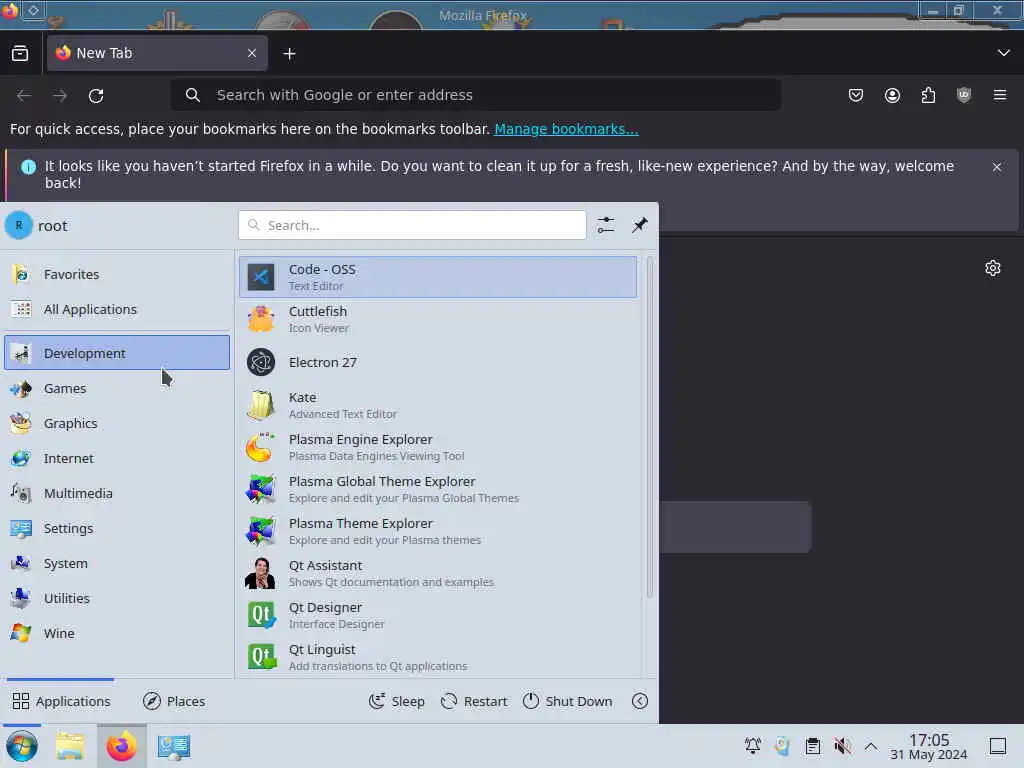
Task: Click the Sleep button
Action: click(x=396, y=701)
